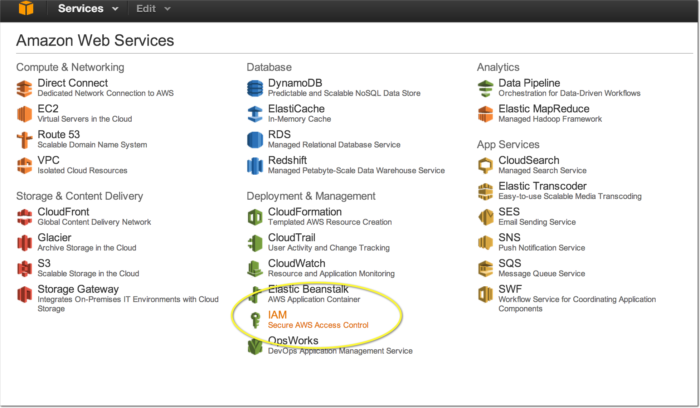Click the SQS message queue icon
Viewport: 700px width, 408px height.
(485, 269)
